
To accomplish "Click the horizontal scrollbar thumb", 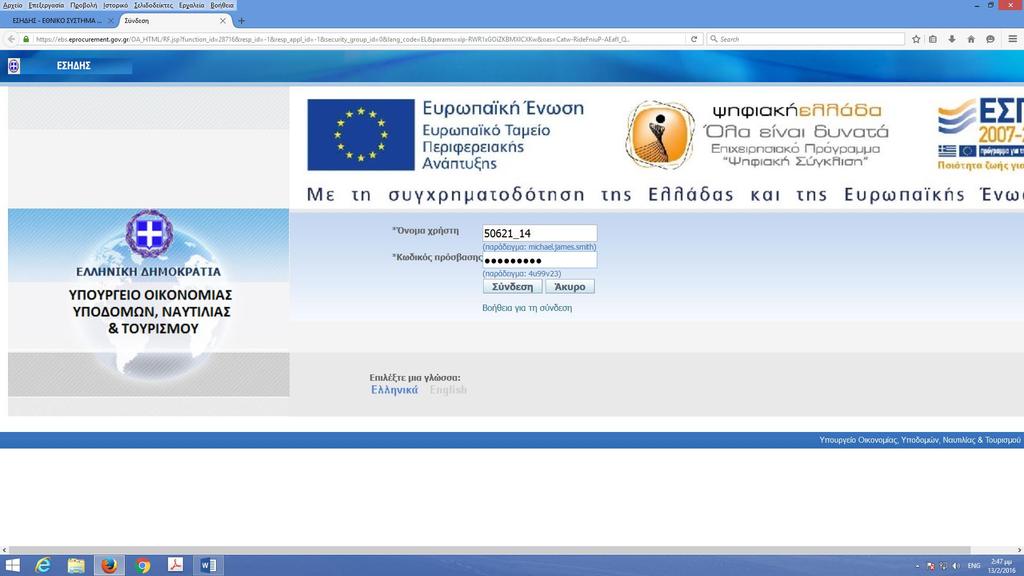I will point(489,551).
